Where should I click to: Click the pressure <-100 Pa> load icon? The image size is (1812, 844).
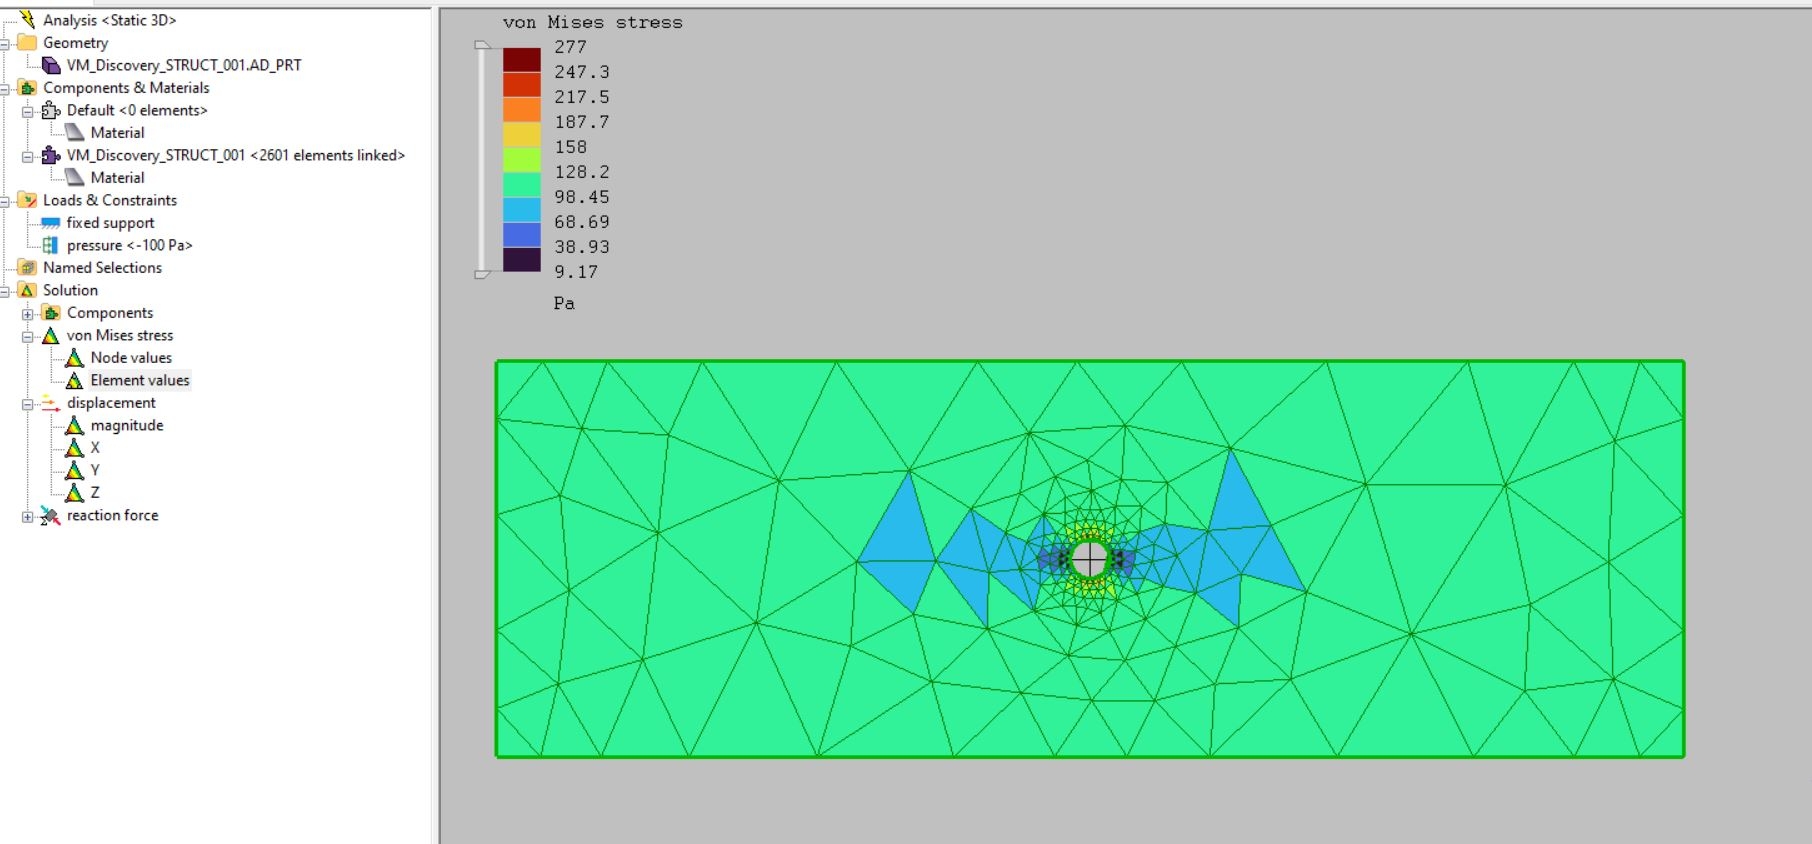pyautogui.click(x=50, y=245)
